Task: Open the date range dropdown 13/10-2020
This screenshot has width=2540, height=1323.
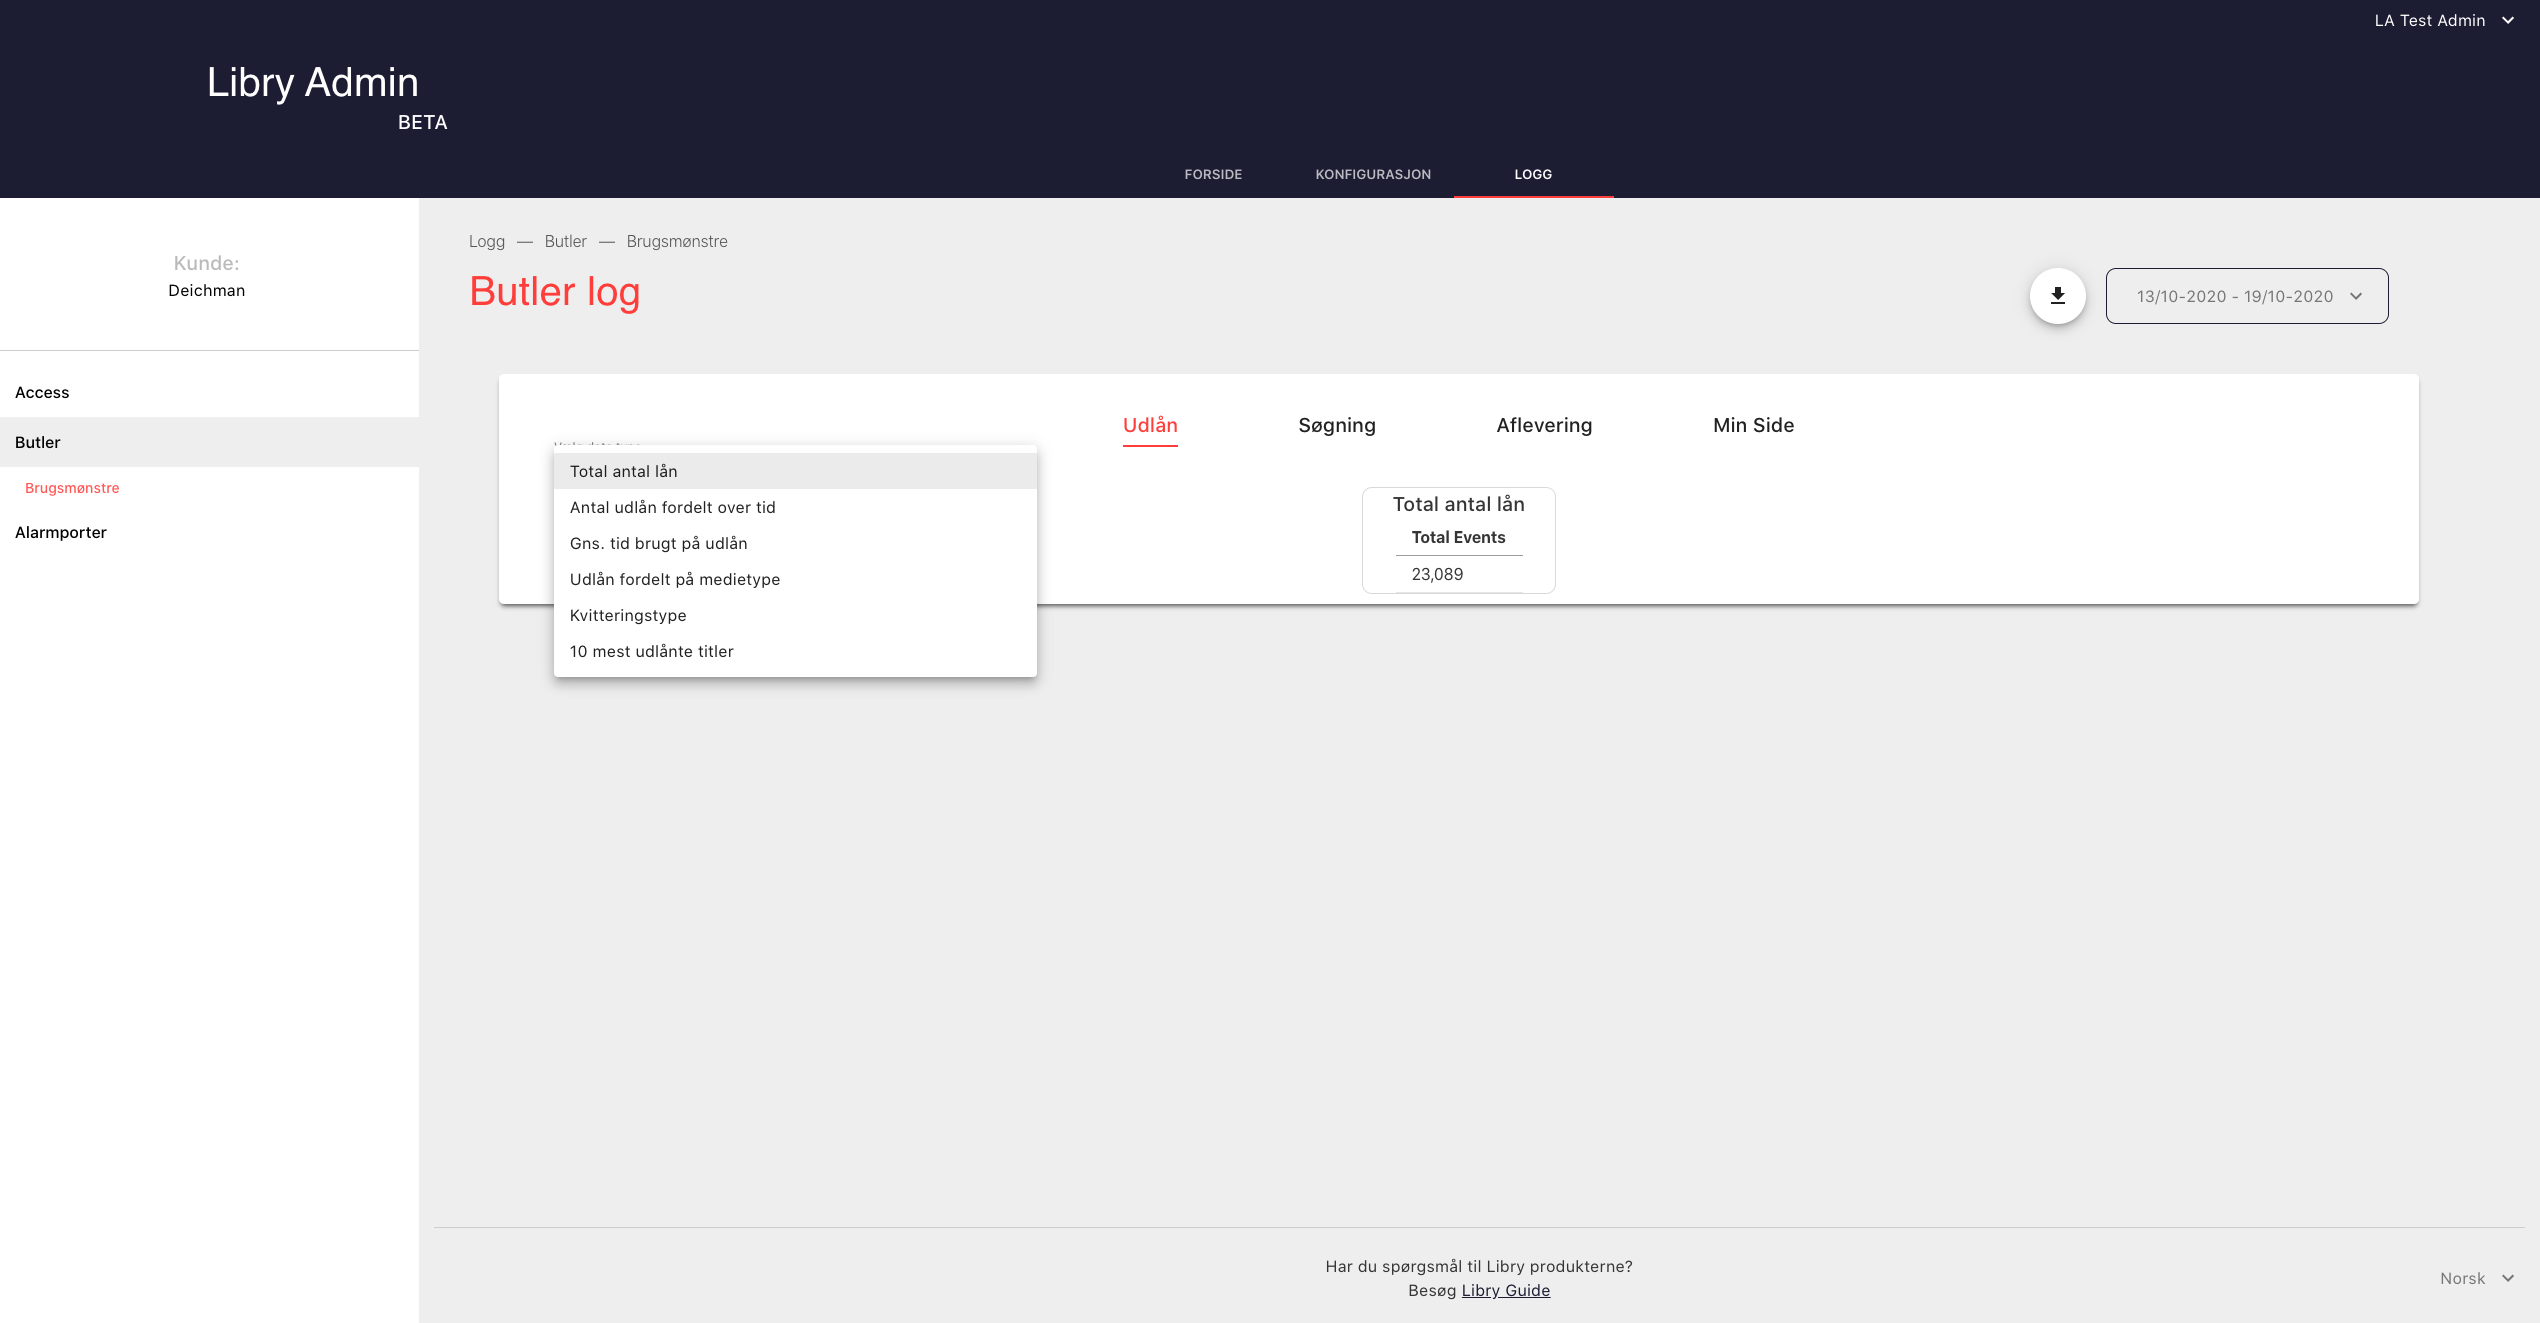Action: 2246,296
